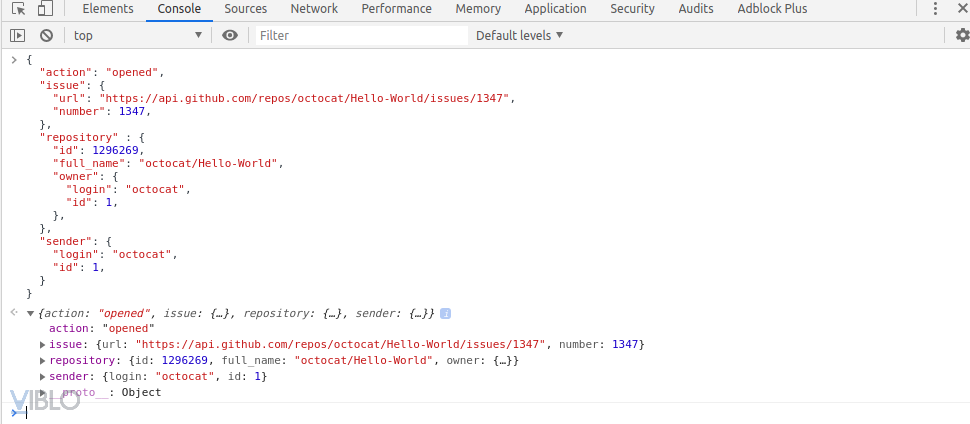Click the console prompt input line

[400, 412]
